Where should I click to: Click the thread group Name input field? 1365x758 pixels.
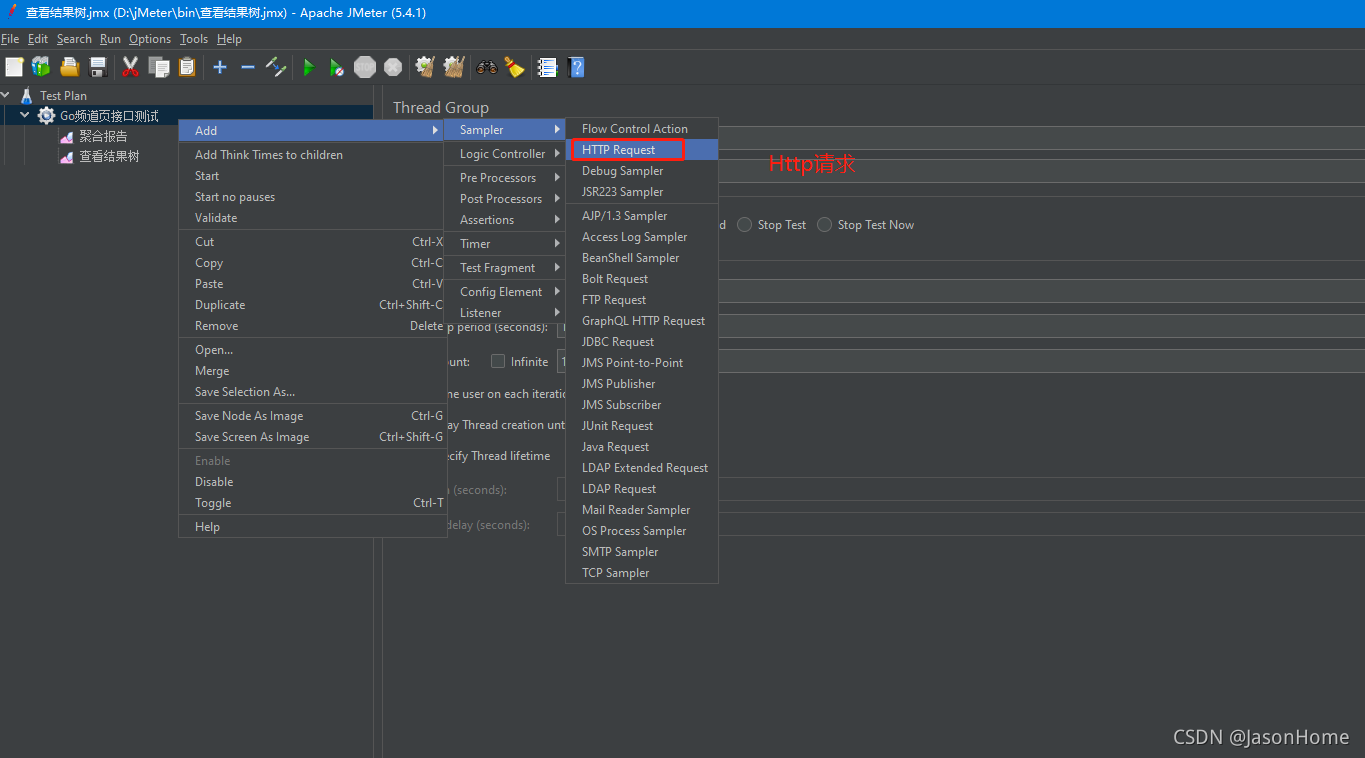1041,137
